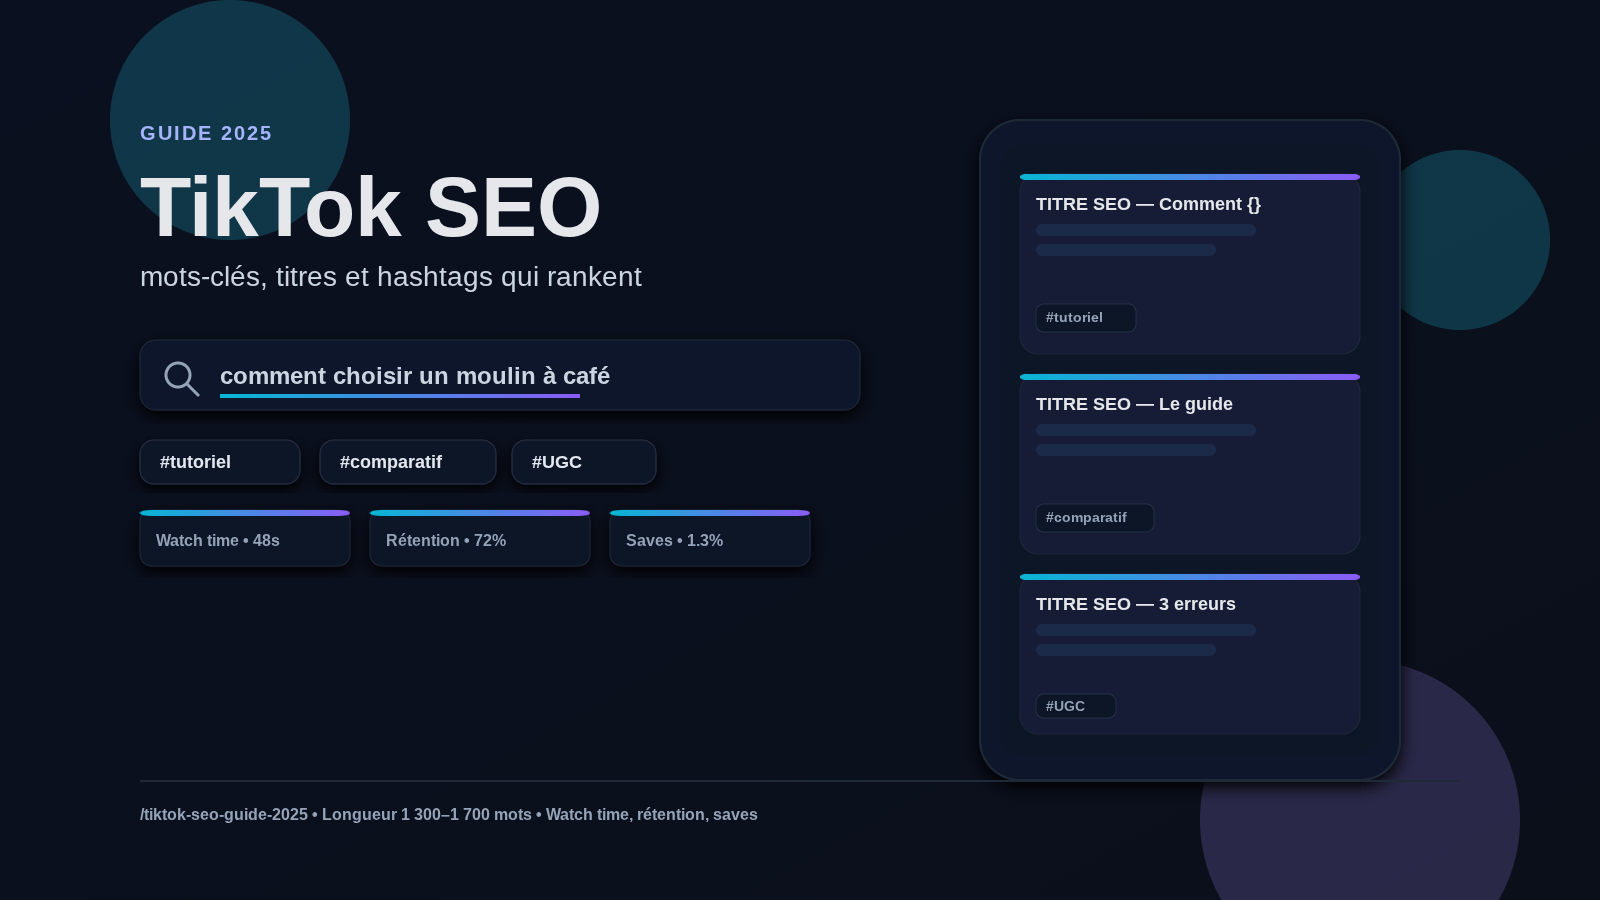Open card TITRE SEO — Le guide
This screenshot has height=900, width=1600.
1190,464
